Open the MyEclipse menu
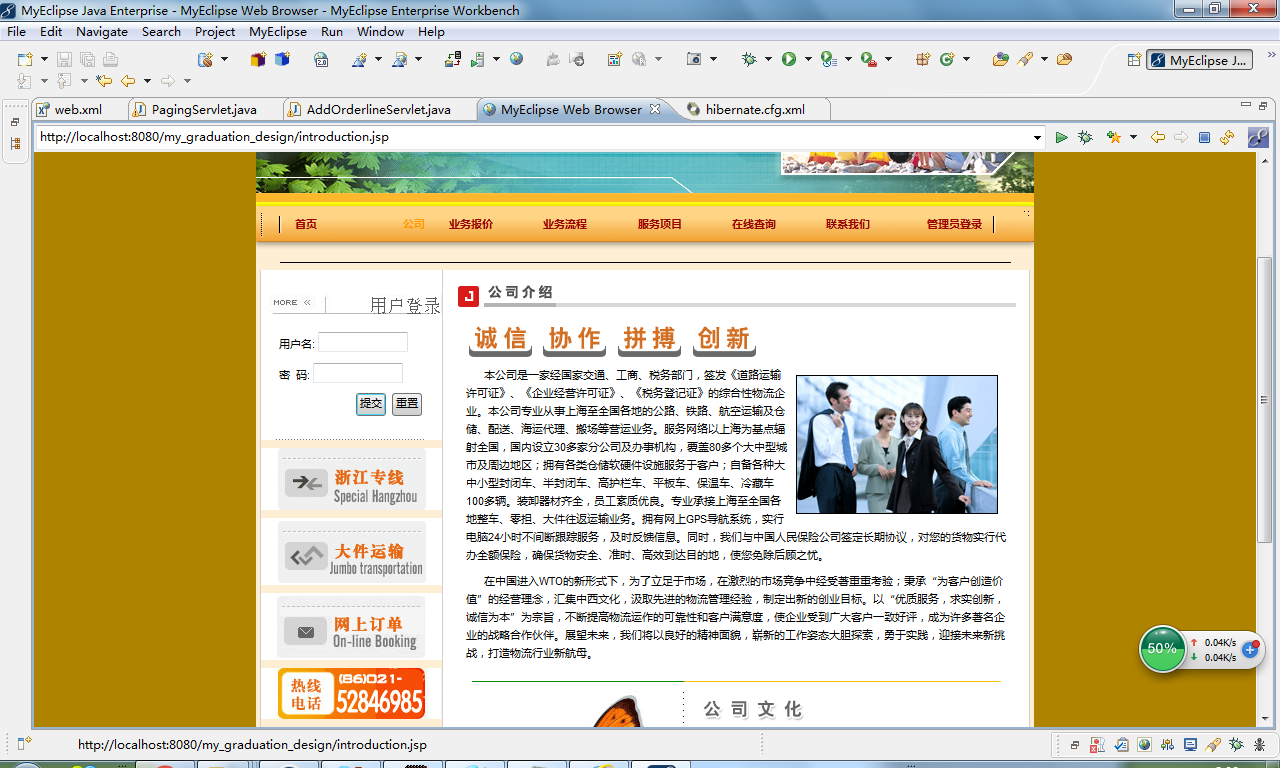This screenshot has width=1280, height=768. point(277,31)
